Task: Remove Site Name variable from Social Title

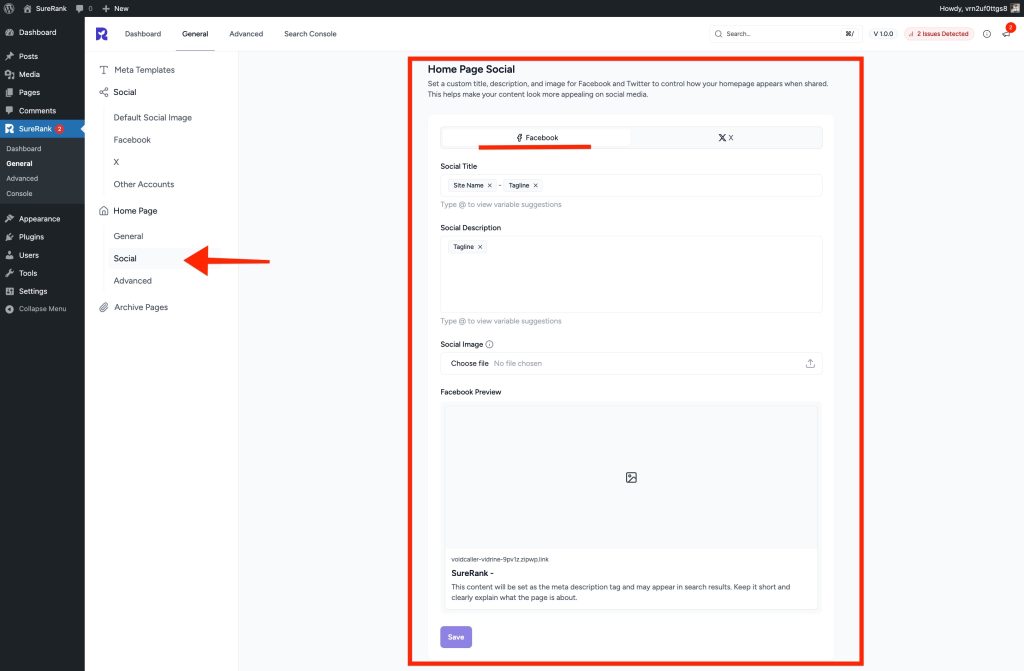Action: click(490, 186)
